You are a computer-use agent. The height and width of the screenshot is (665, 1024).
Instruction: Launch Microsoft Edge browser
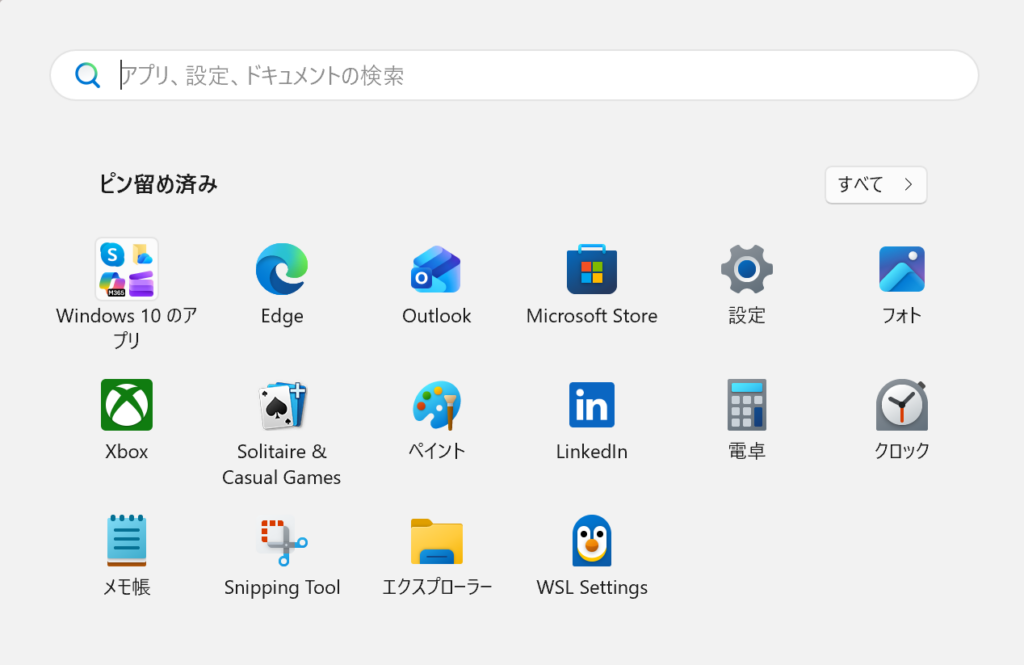[282, 270]
